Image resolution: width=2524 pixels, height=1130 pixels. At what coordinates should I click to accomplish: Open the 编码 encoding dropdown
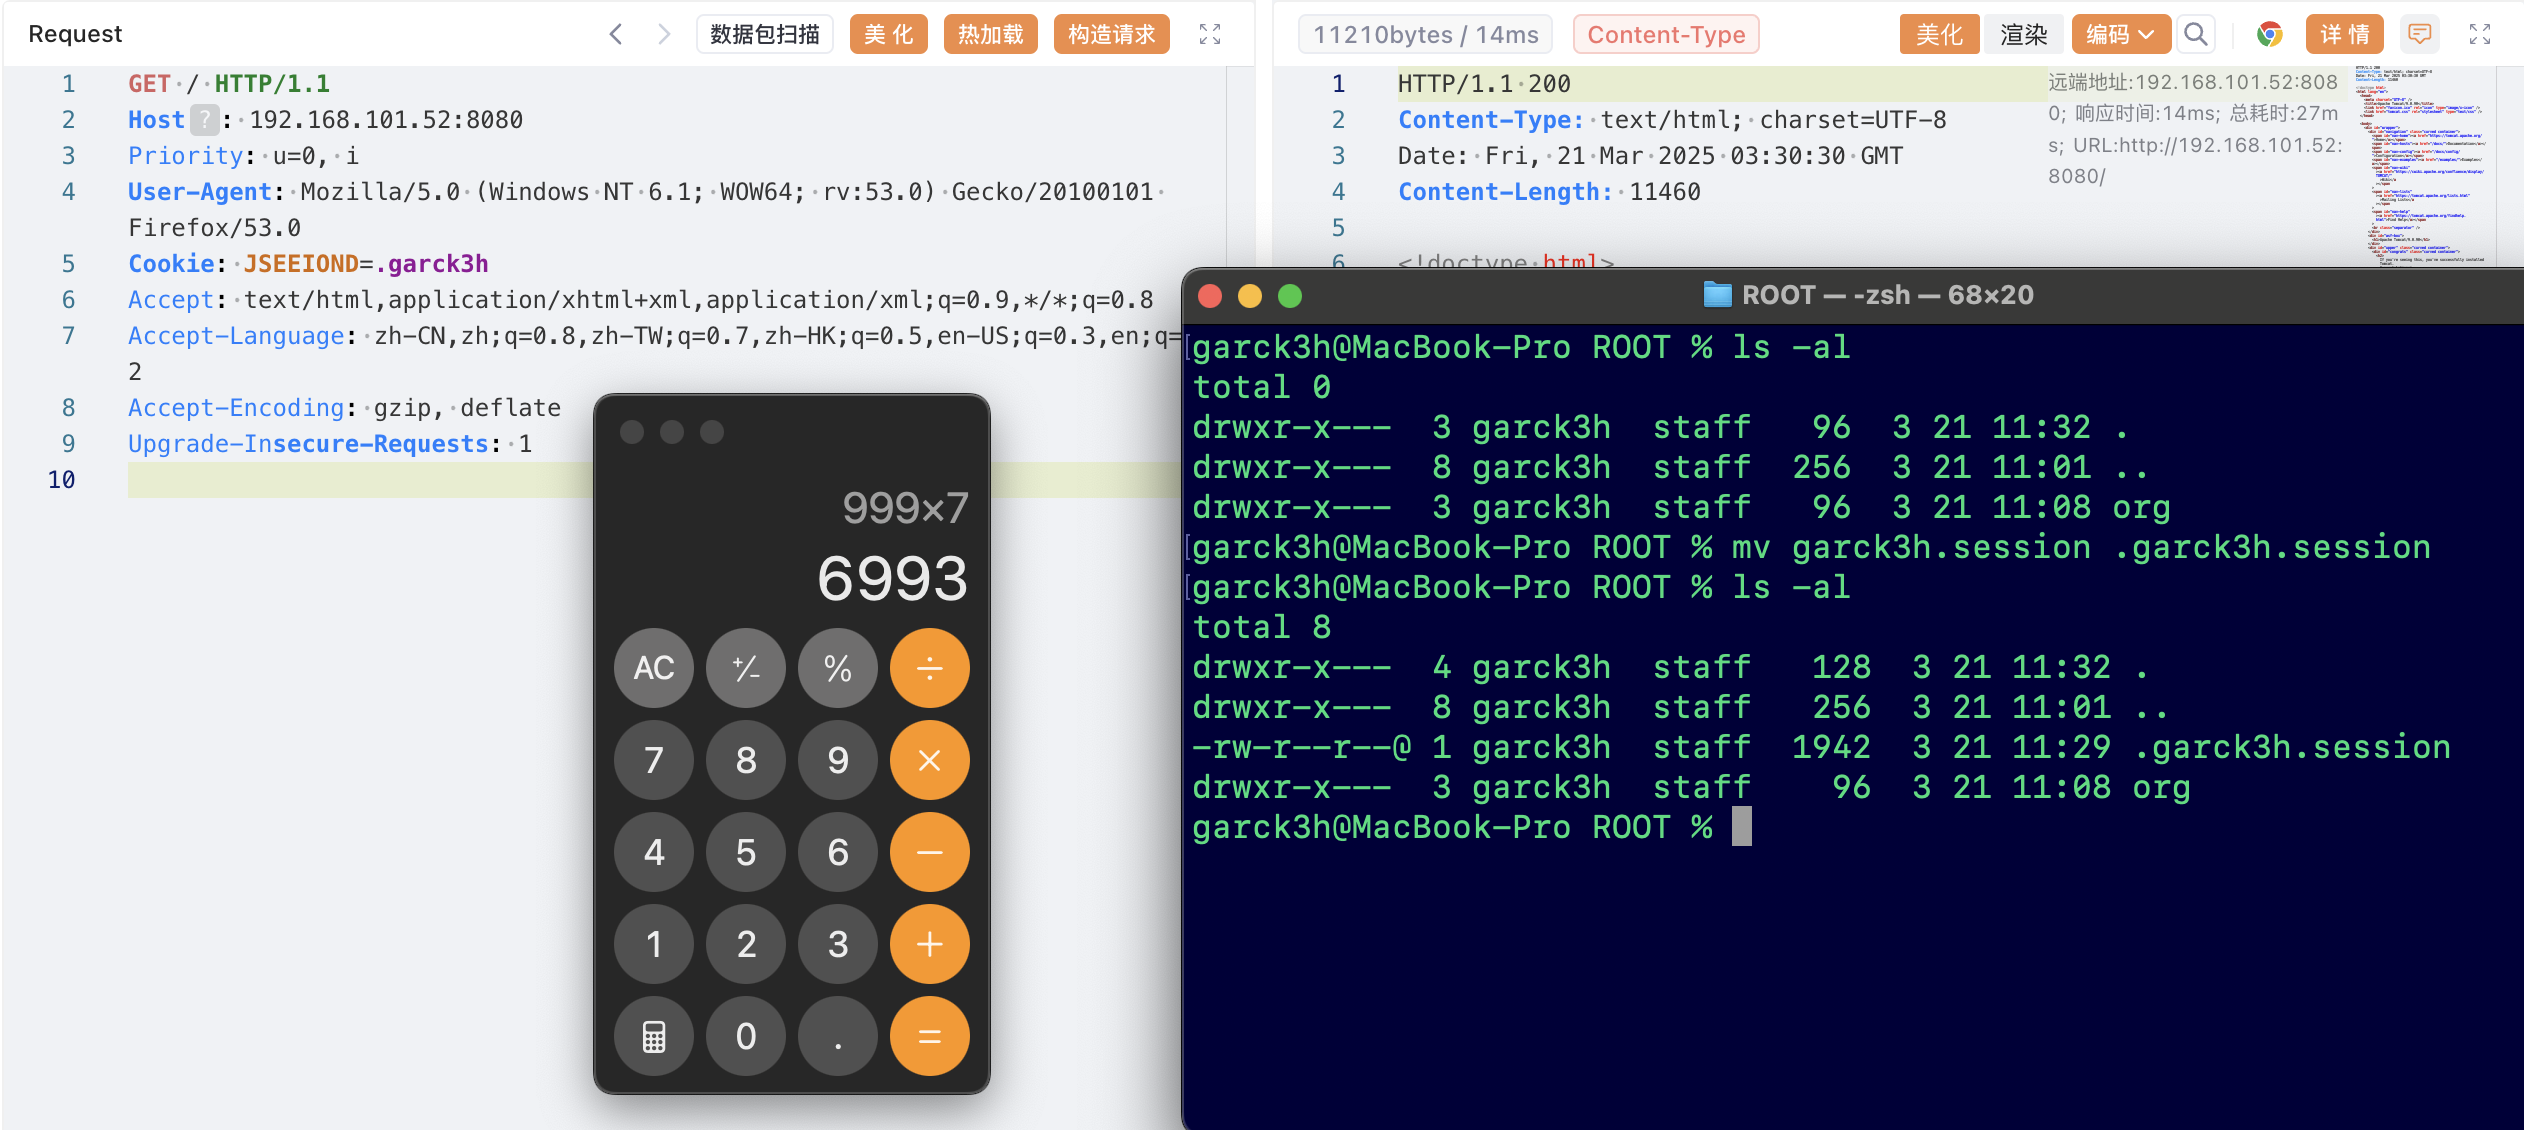pos(2120,34)
